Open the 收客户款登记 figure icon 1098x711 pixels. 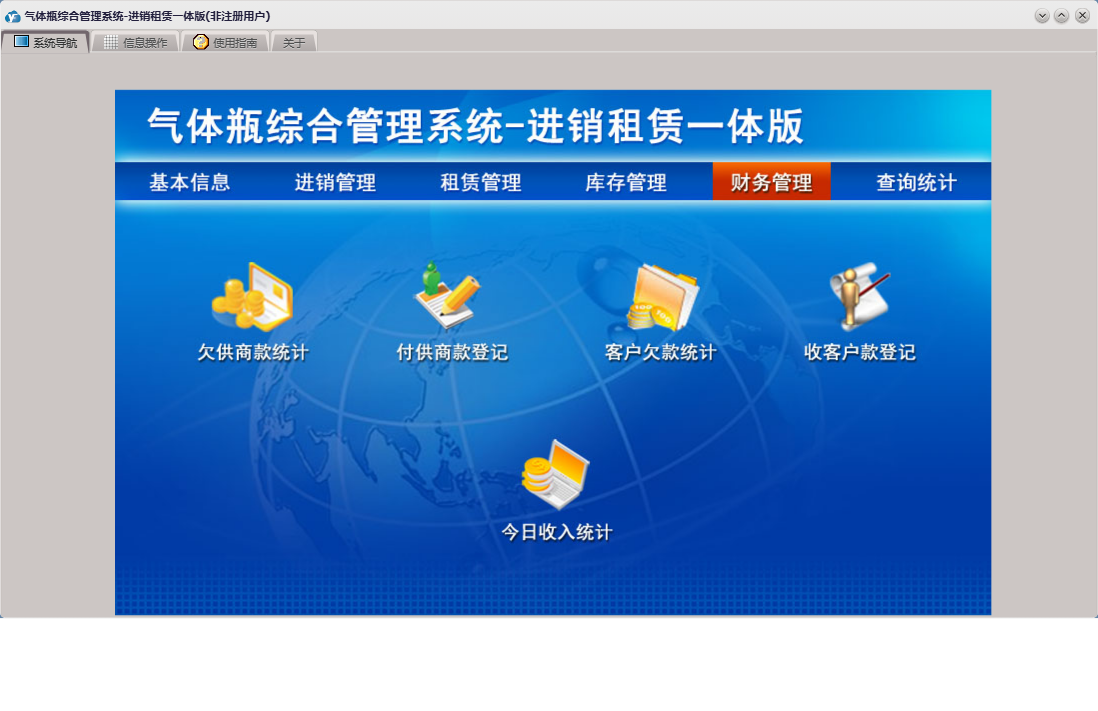(x=859, y=297)
